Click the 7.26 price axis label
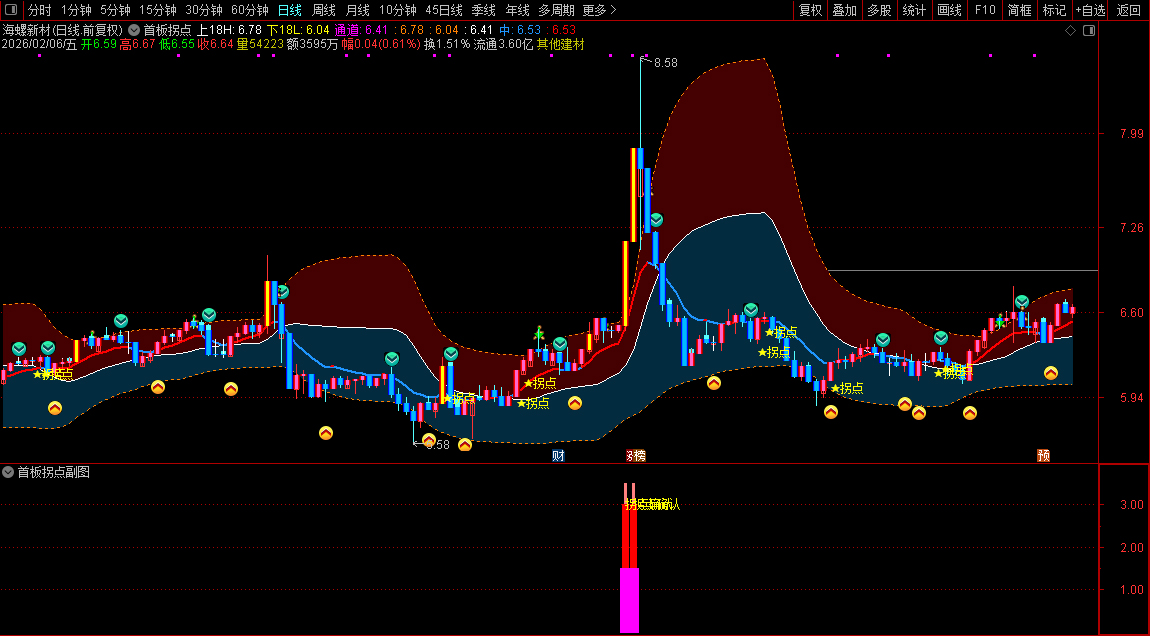The image size is (1150, 636). click(x=1132, y=227)
